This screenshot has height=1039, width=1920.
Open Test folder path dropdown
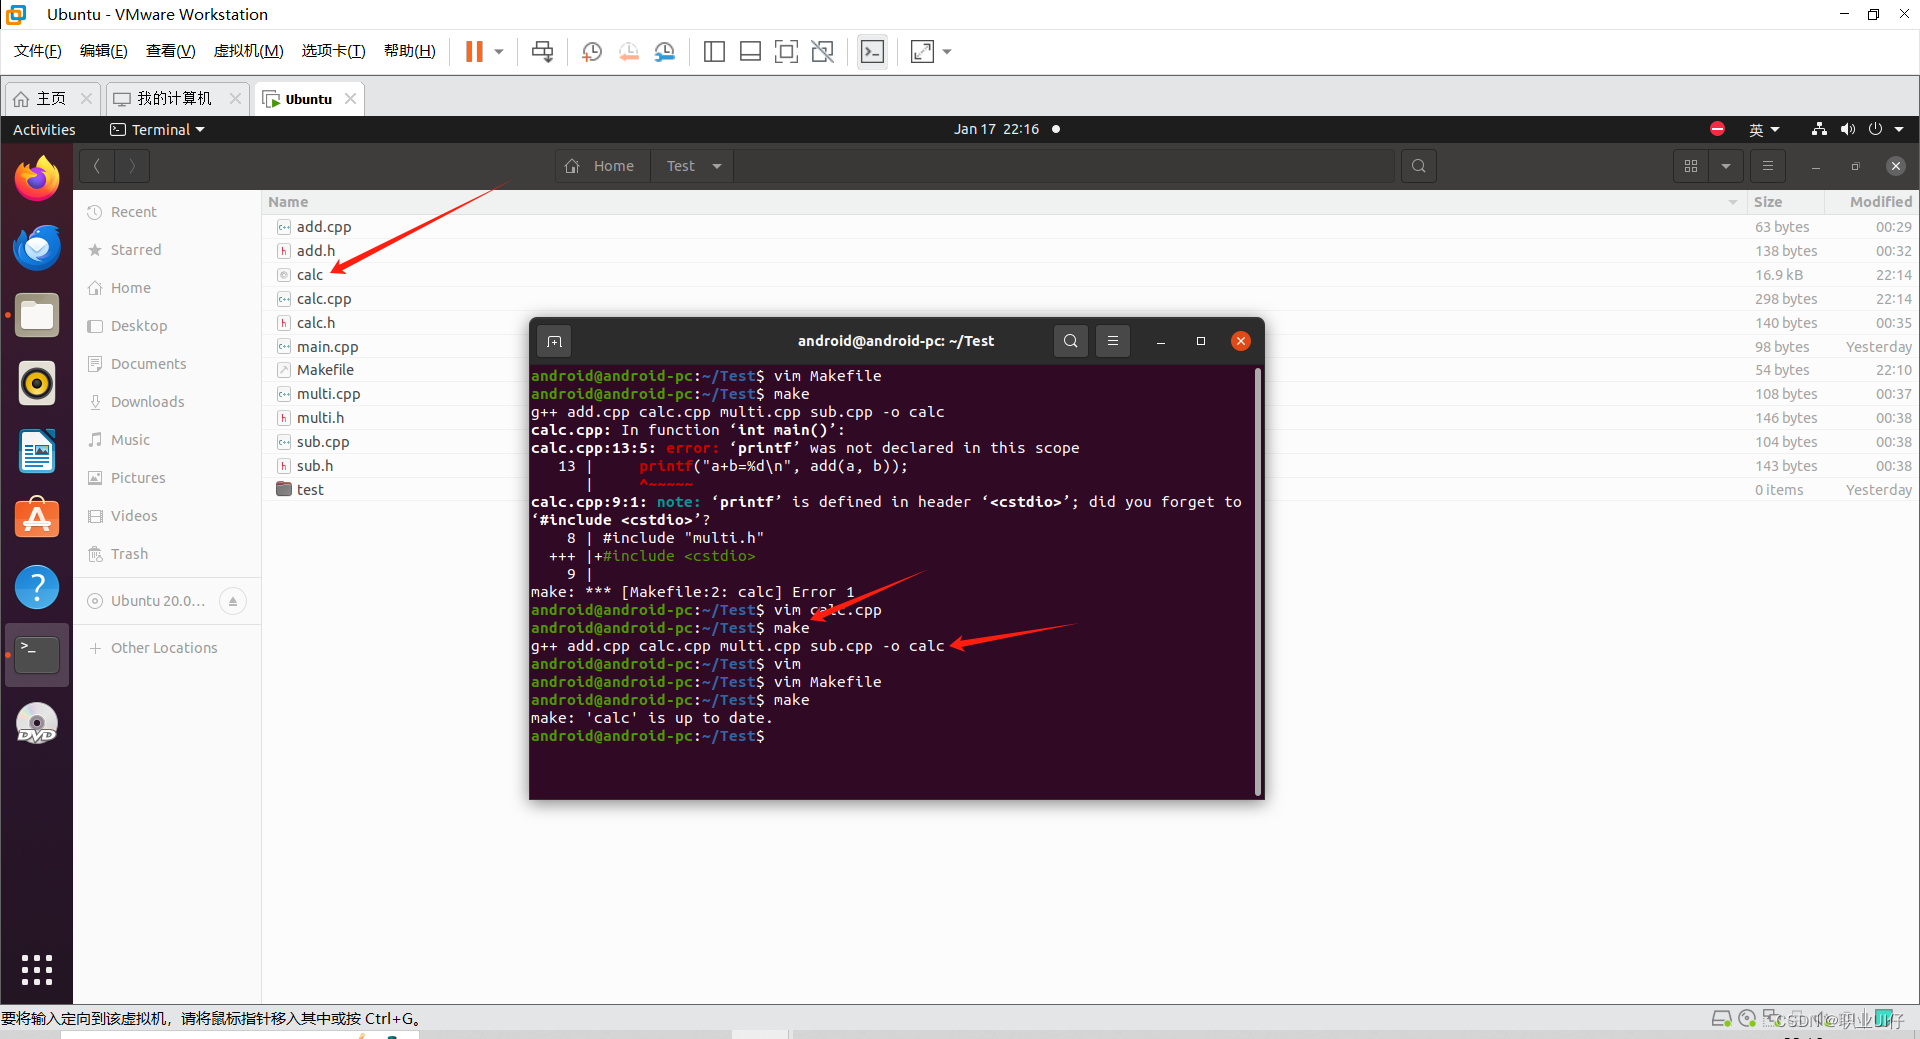717,166
